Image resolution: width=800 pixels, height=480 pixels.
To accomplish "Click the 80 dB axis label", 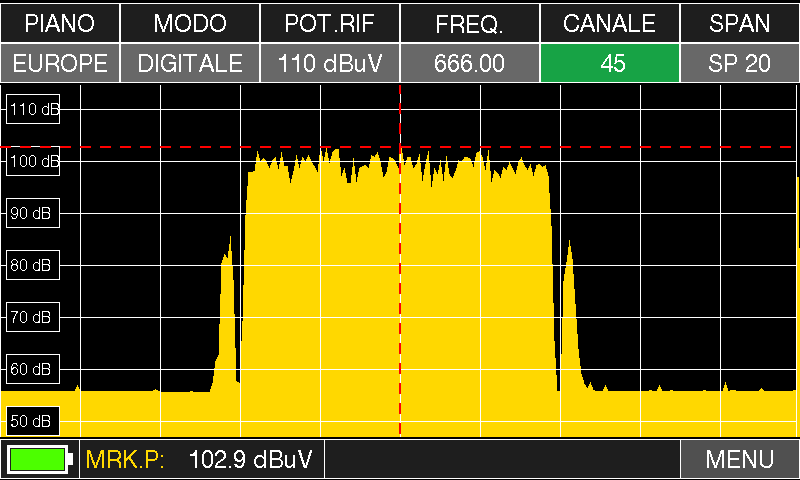I will (33, 265).
